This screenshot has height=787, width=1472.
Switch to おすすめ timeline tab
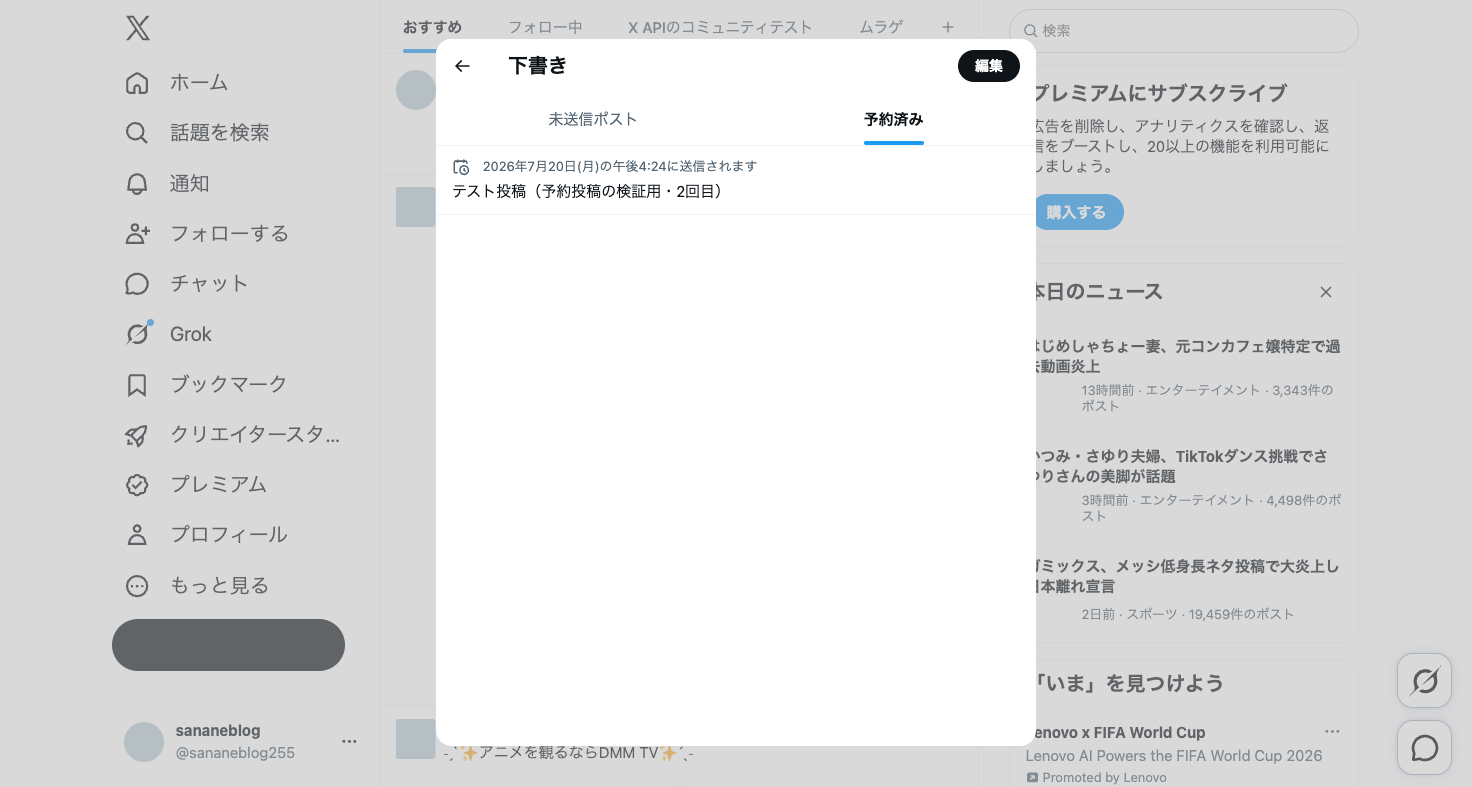tap(432, 27)
